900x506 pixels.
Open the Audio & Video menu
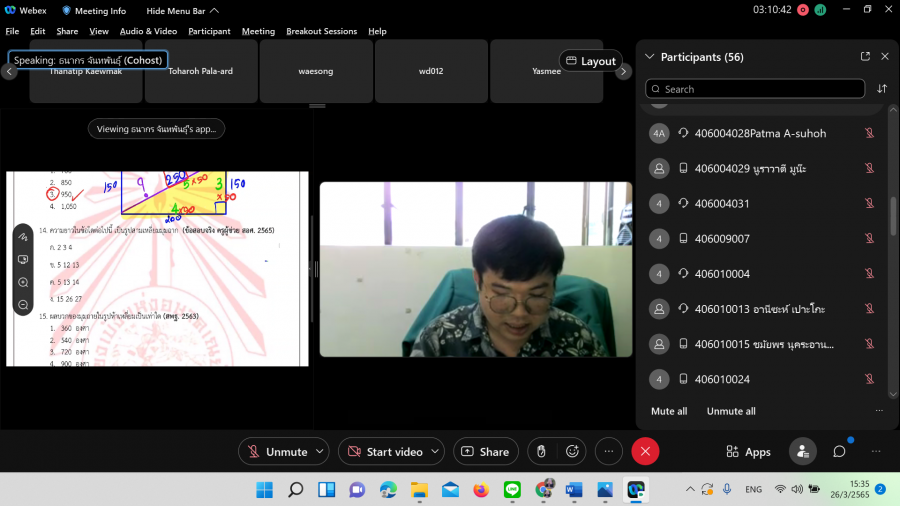[148, 31]
